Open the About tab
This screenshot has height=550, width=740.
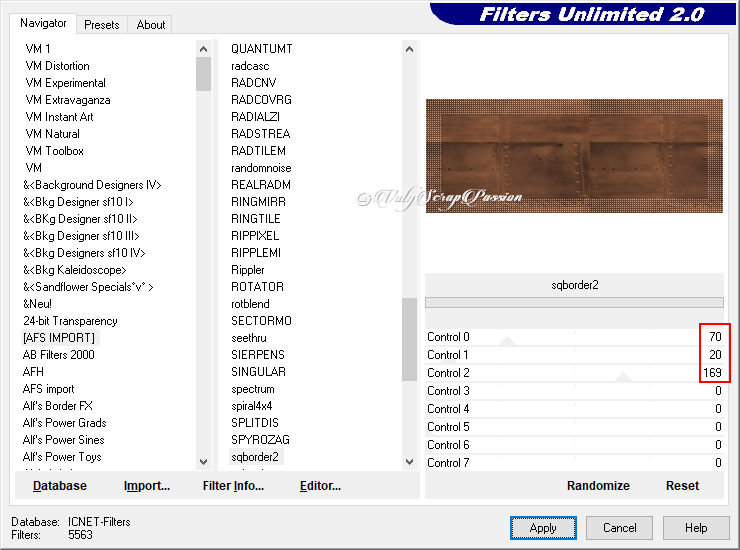tap(151, 25)
